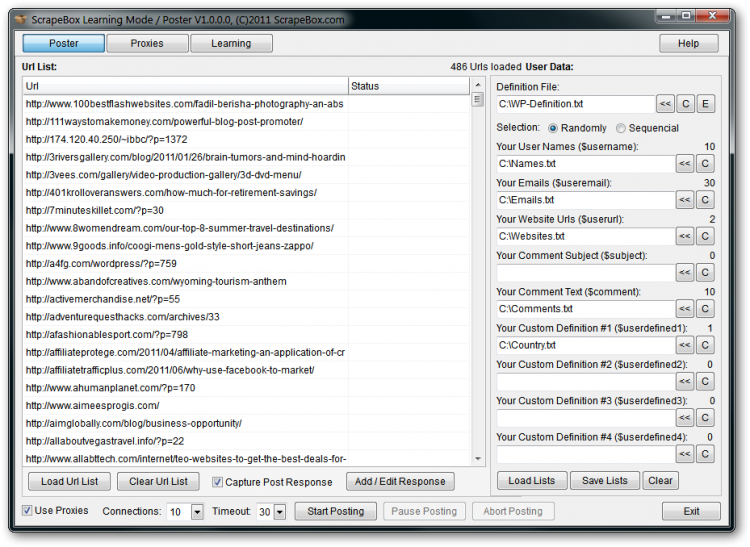The width and height of the screenshot is (750, 547).
Task: Click the Help button
Action: click(x=688, y=44)
